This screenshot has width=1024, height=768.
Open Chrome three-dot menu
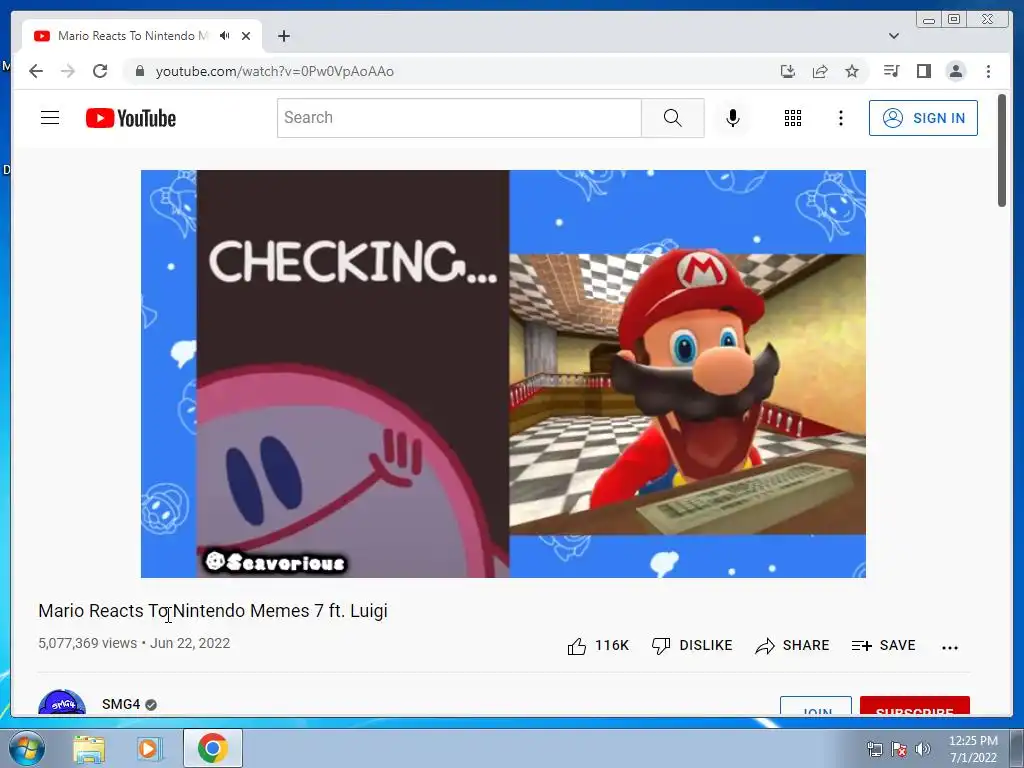tap(988, 71)
